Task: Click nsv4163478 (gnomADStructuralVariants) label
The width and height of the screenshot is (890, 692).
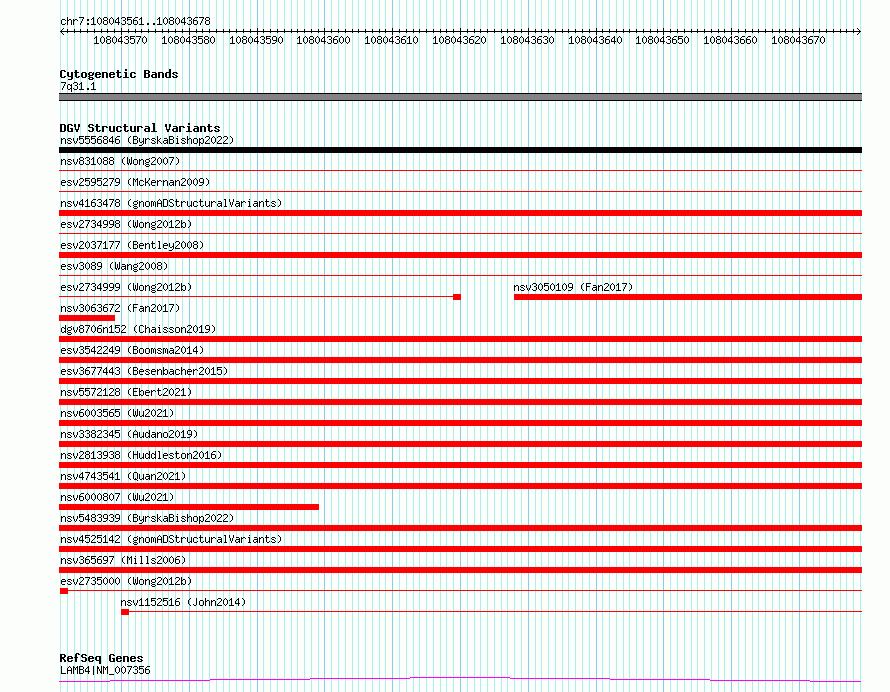Action: point(171,203)
